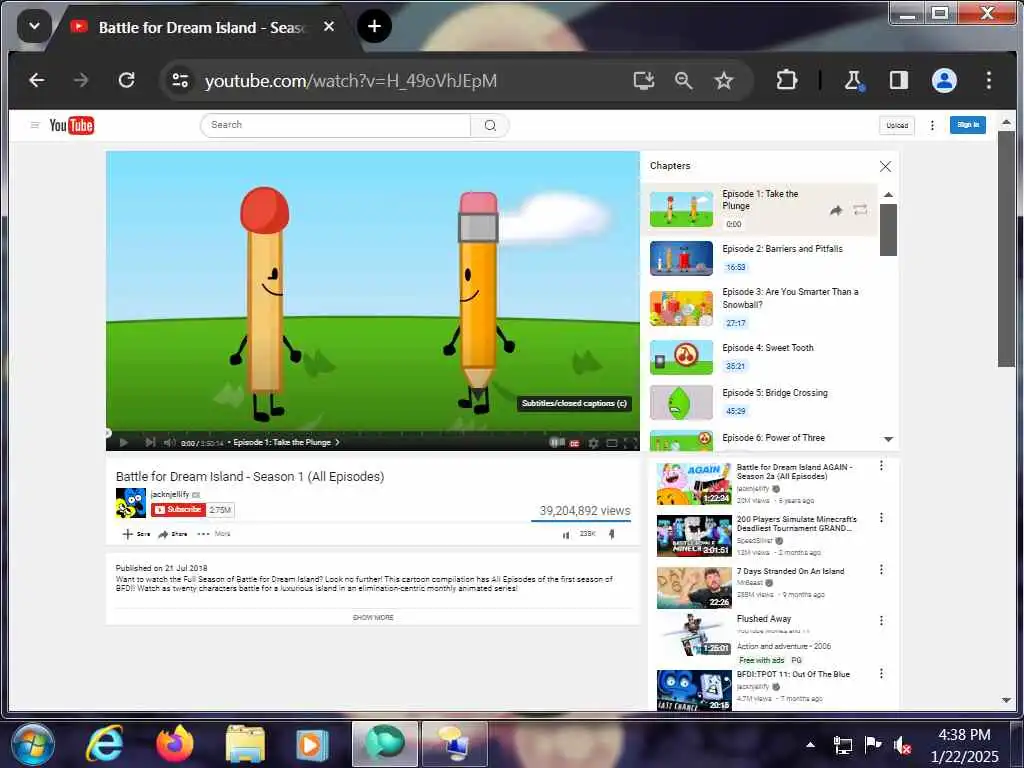Open Battle for Dream Island AGAIN recommended video
Image resolution: width=1024 pixels, height=768 pixels.
tap(694, 484)
